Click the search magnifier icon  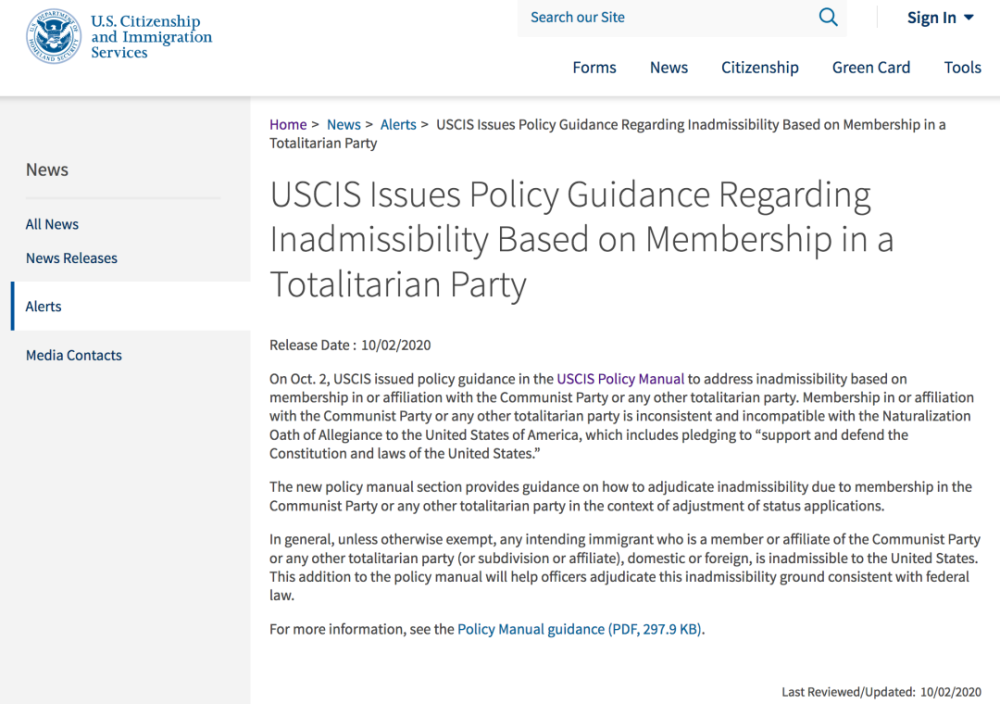828,17
